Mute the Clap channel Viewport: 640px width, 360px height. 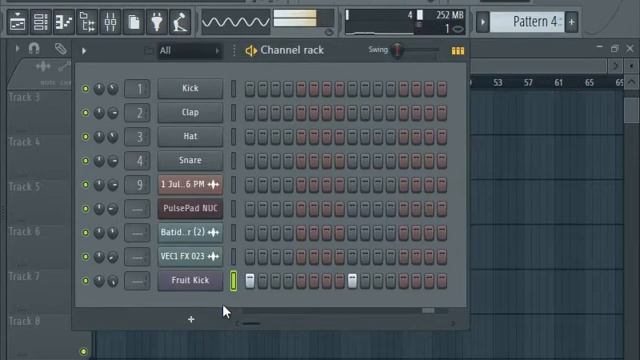tap(85, 113)
